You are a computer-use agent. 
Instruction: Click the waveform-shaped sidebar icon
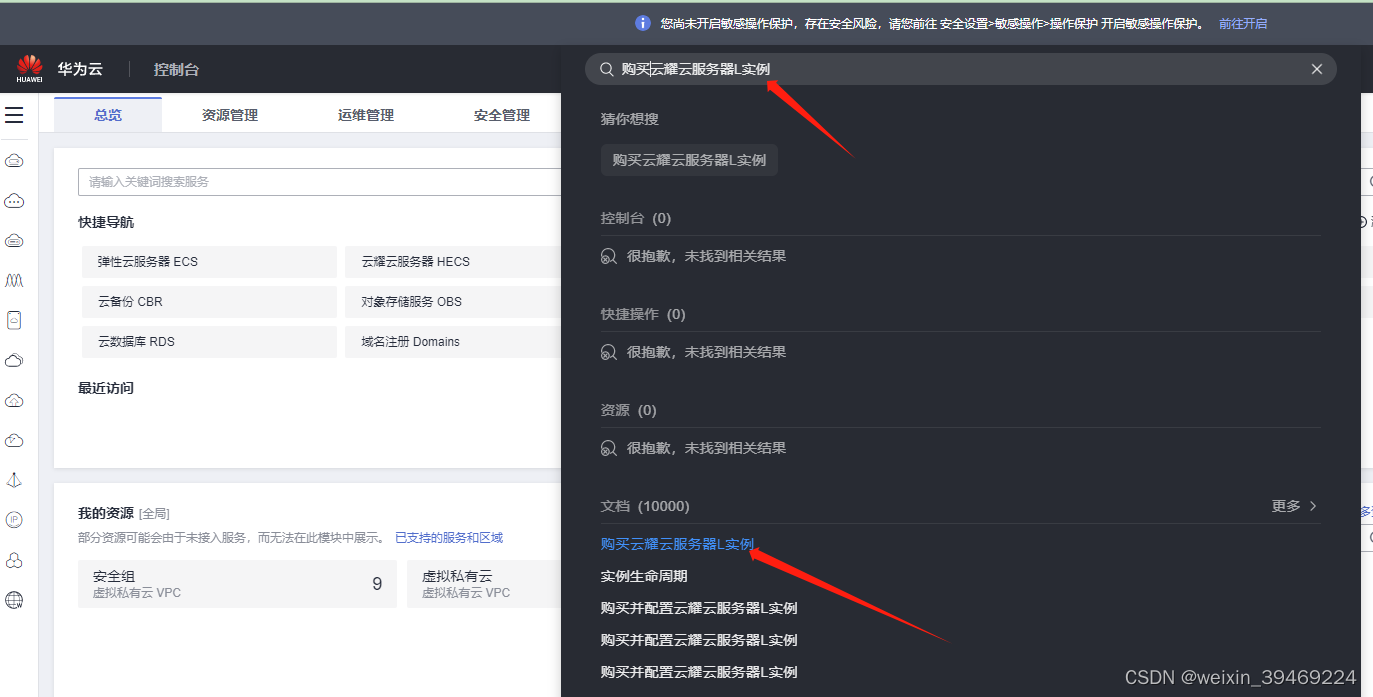point(14,280)
